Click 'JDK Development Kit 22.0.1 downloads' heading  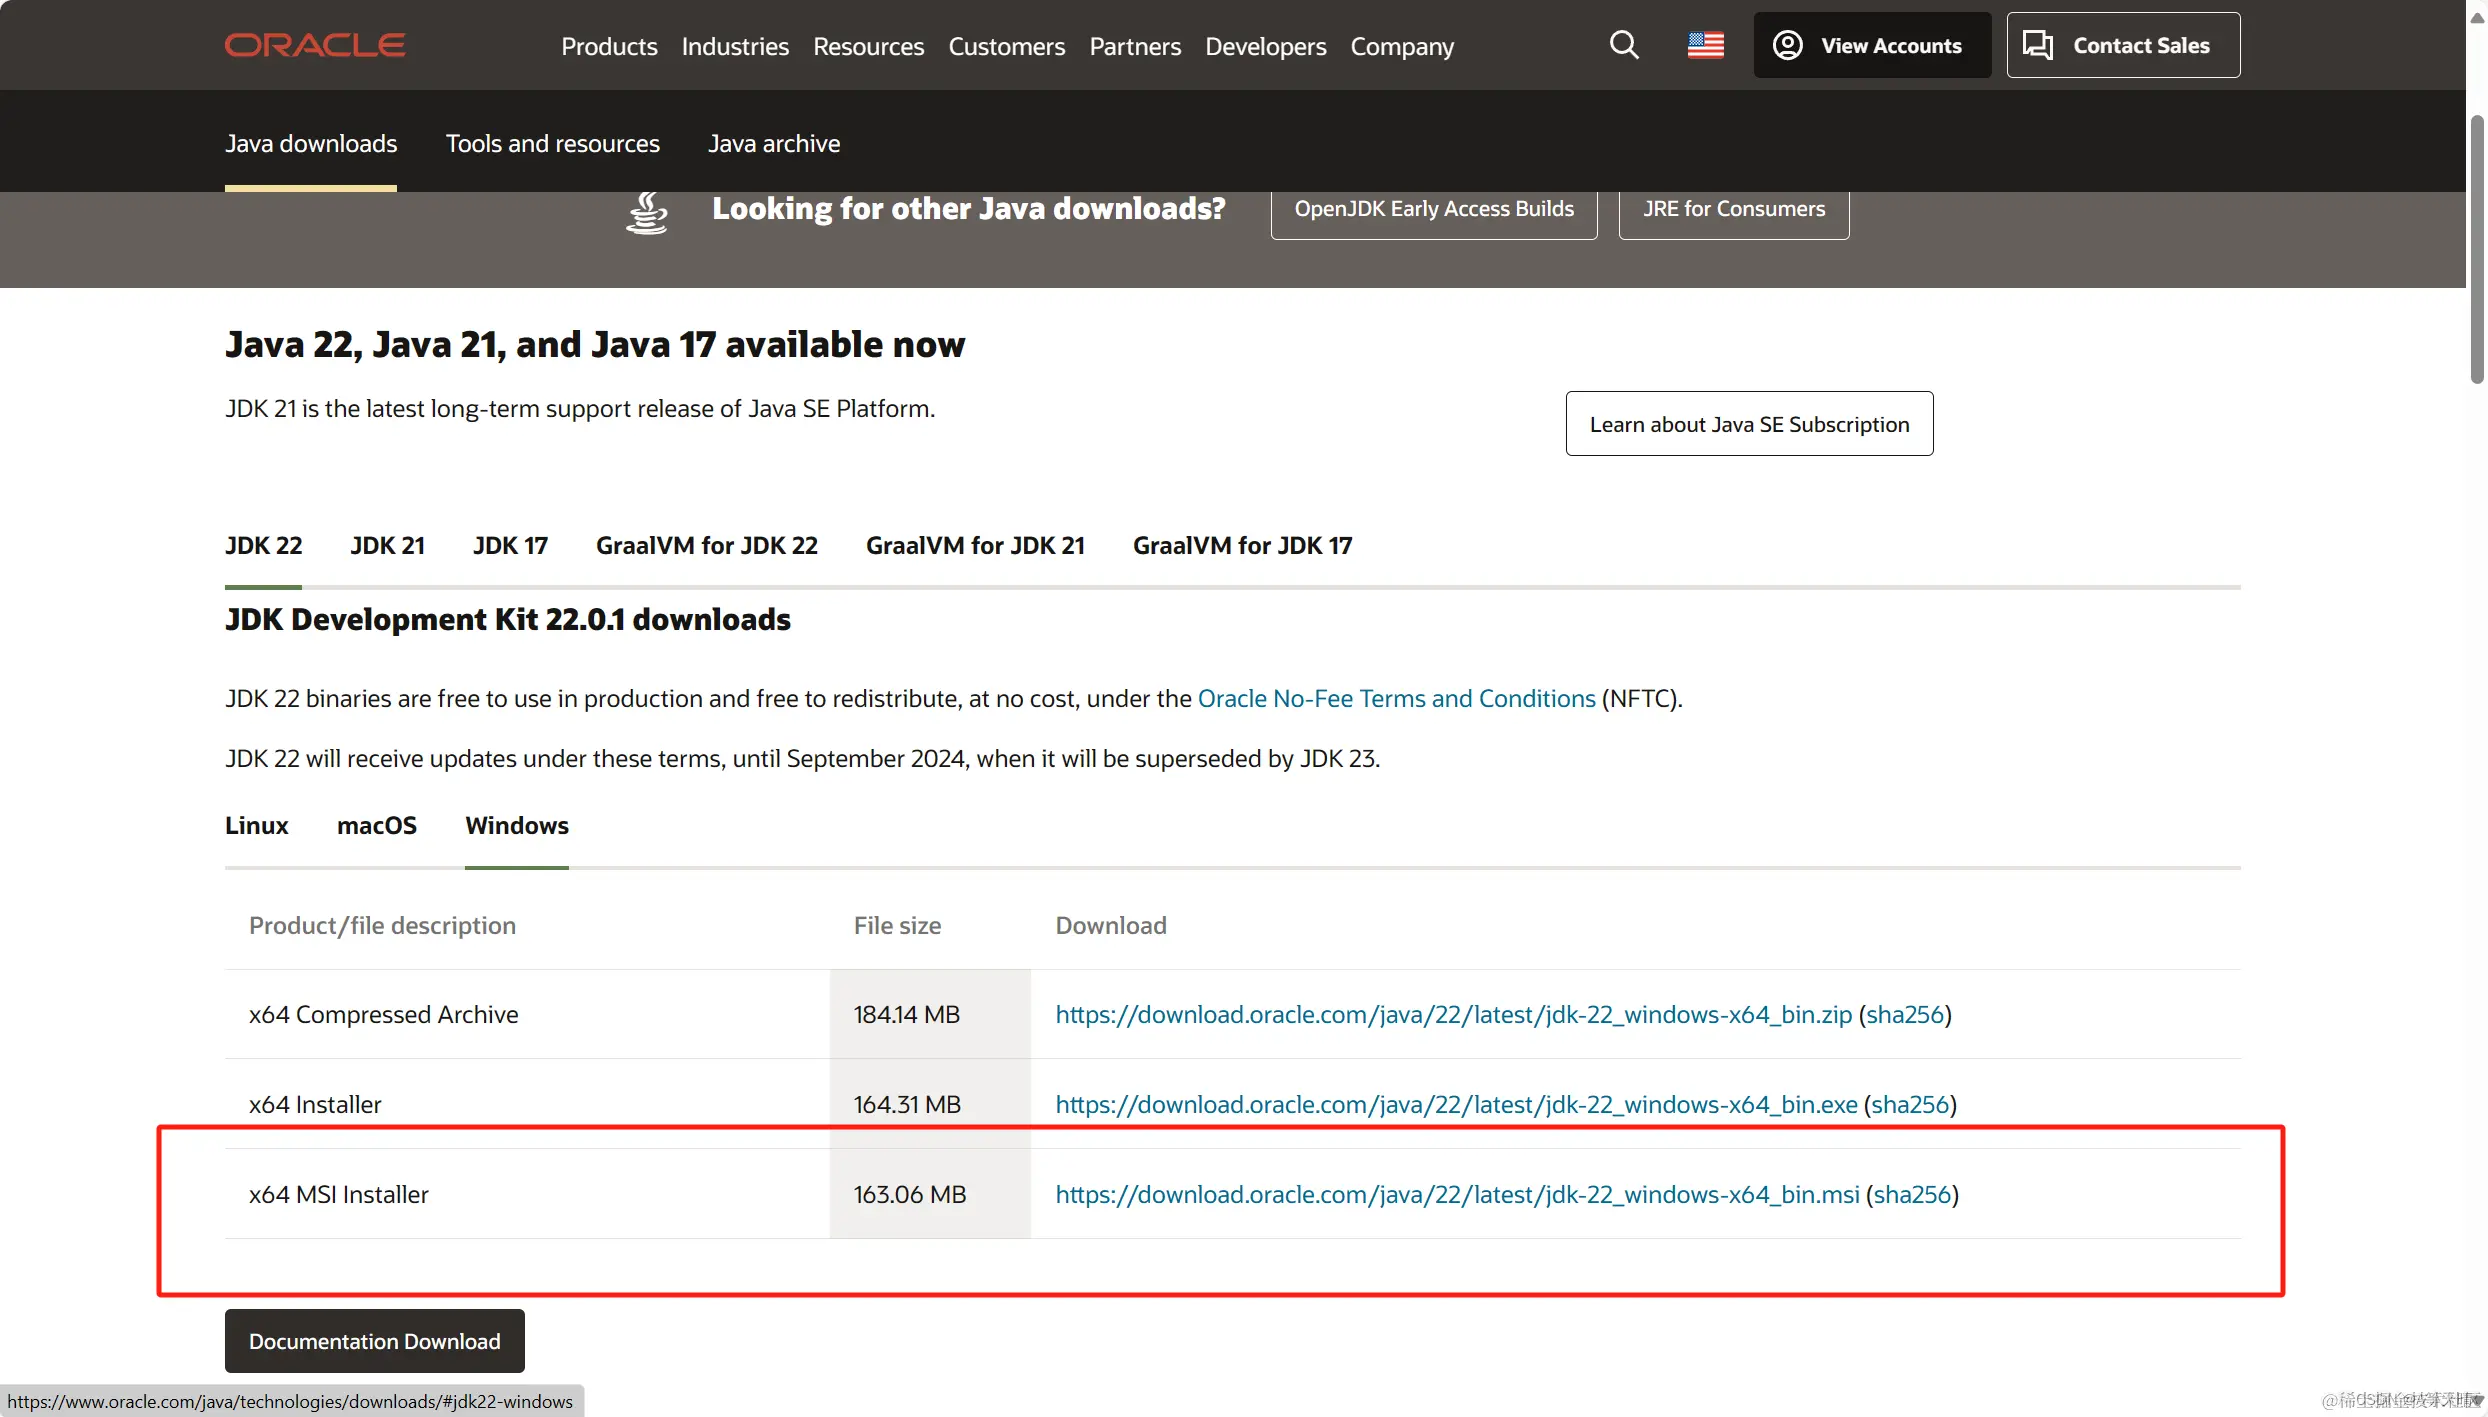[507, 619]
